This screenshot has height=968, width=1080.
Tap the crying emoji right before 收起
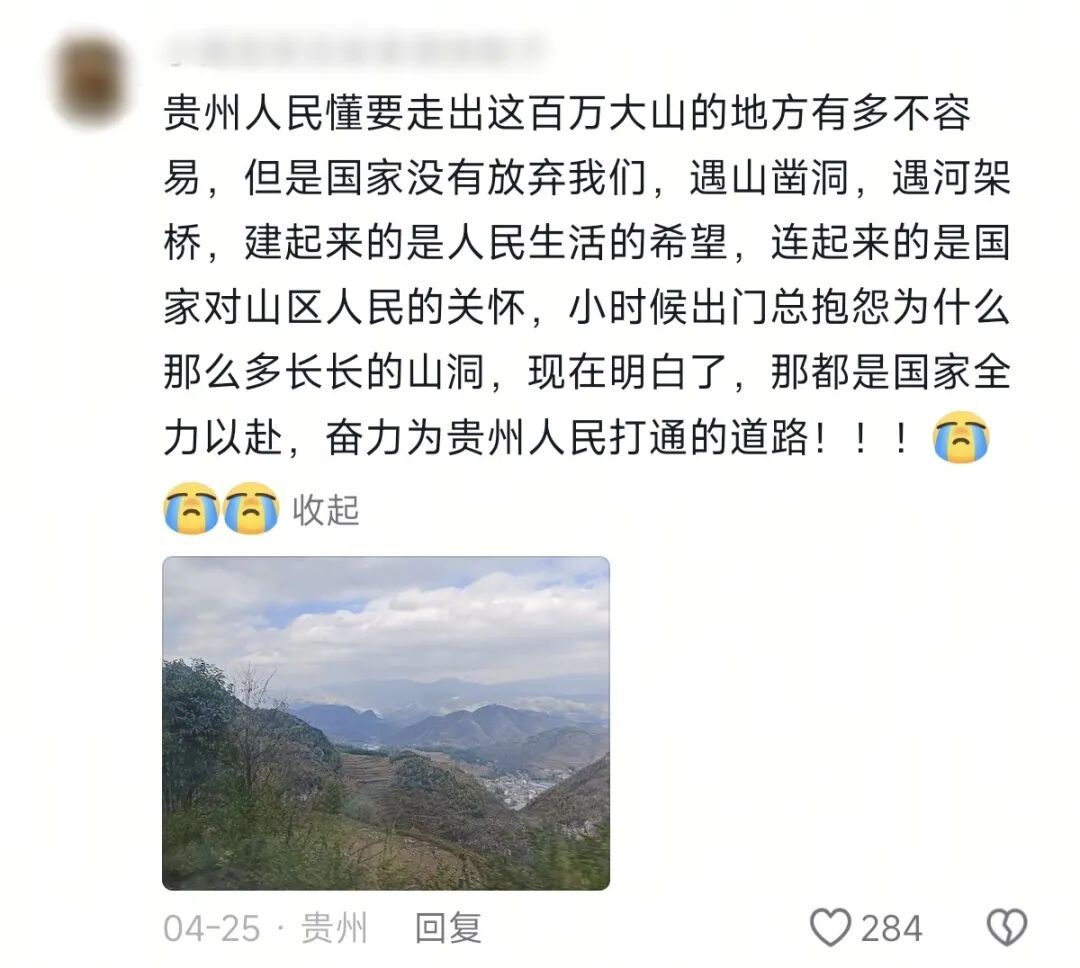(251, 508)
